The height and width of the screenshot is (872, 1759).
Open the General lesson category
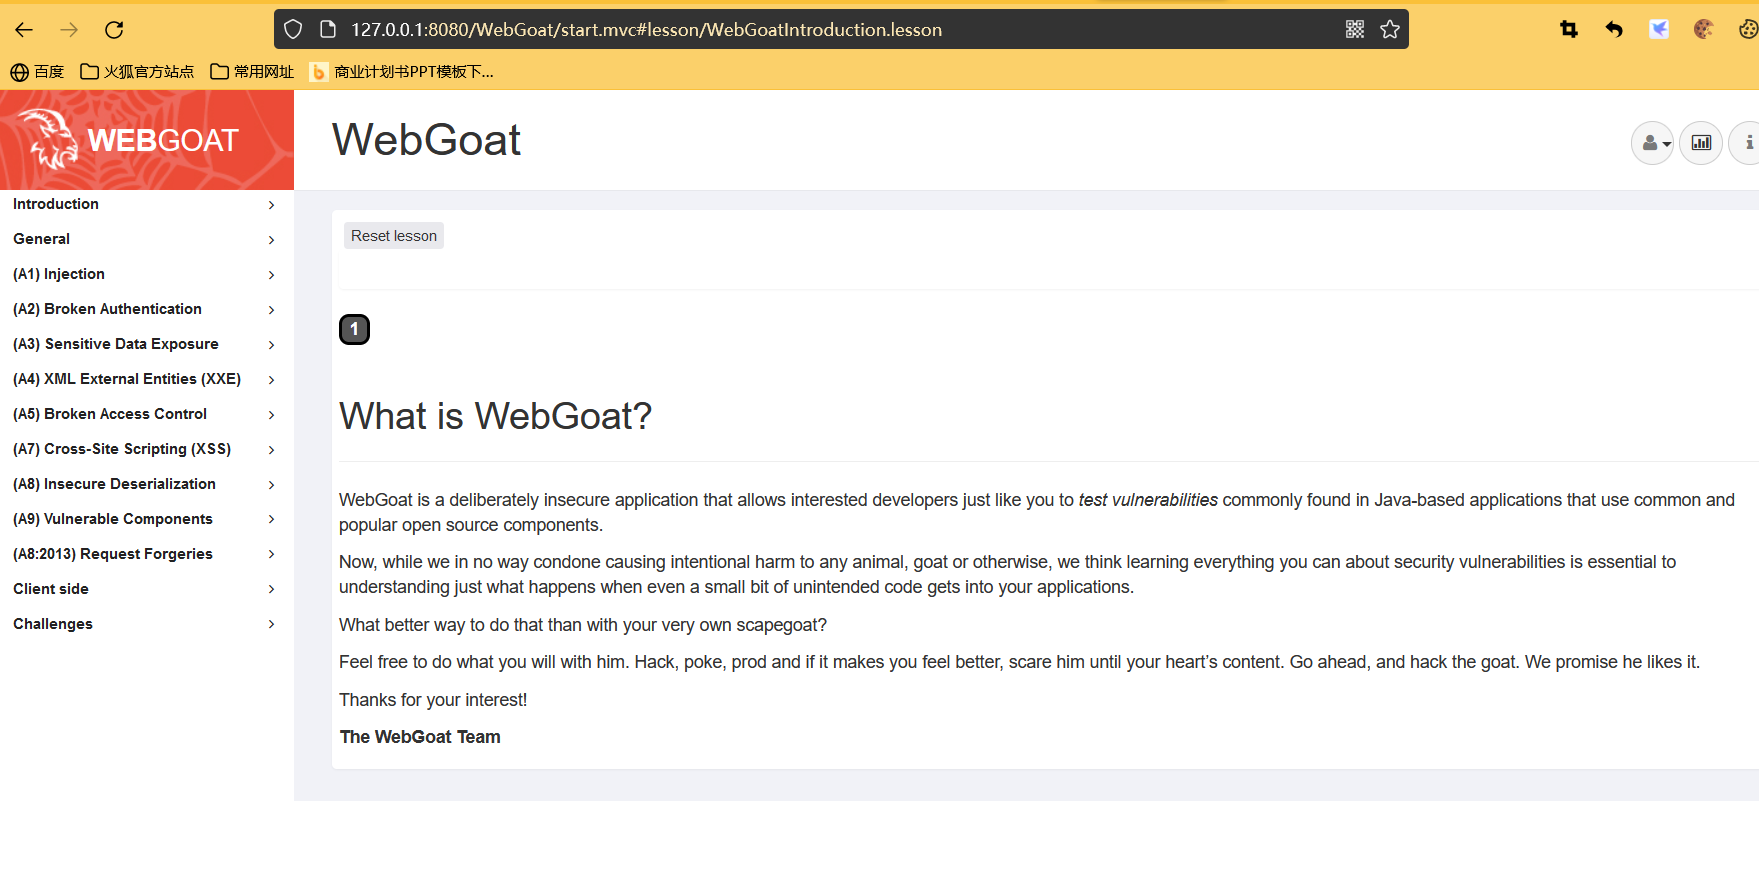[143, 239]
